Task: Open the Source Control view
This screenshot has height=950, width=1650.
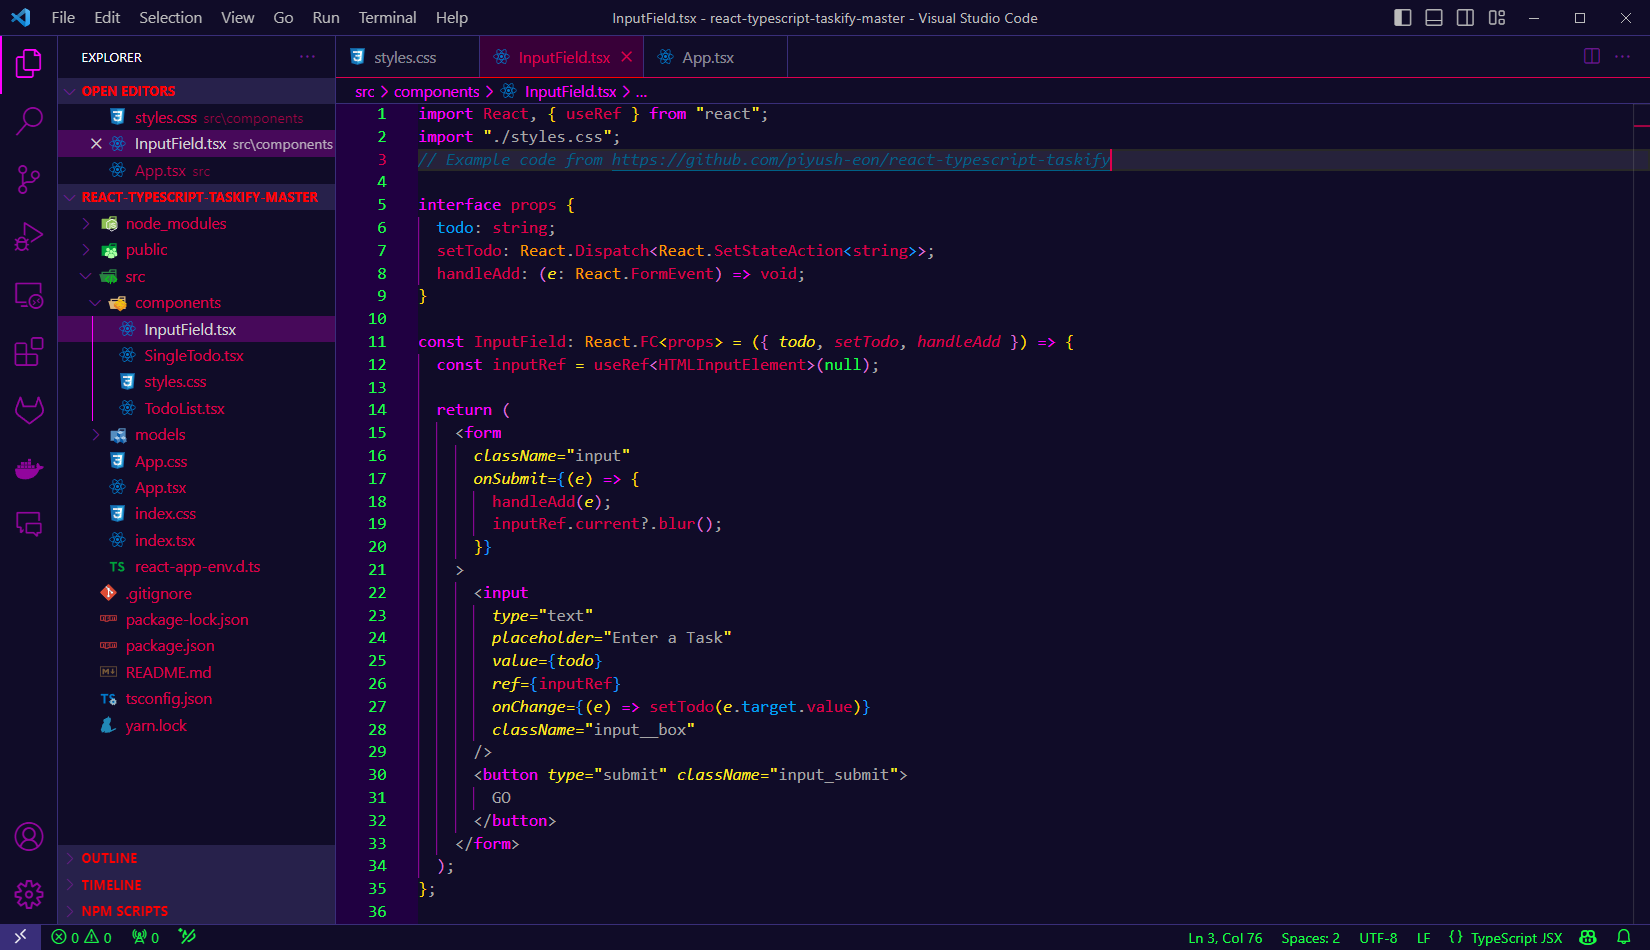Action: [x=29, y=178]
